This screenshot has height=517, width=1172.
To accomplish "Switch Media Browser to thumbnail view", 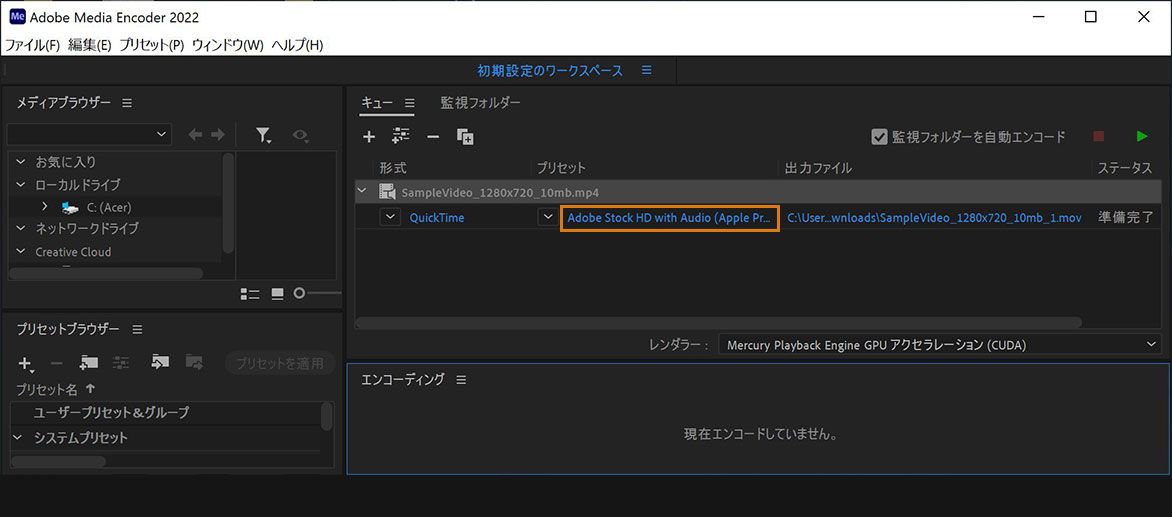I will click(277, 294).
